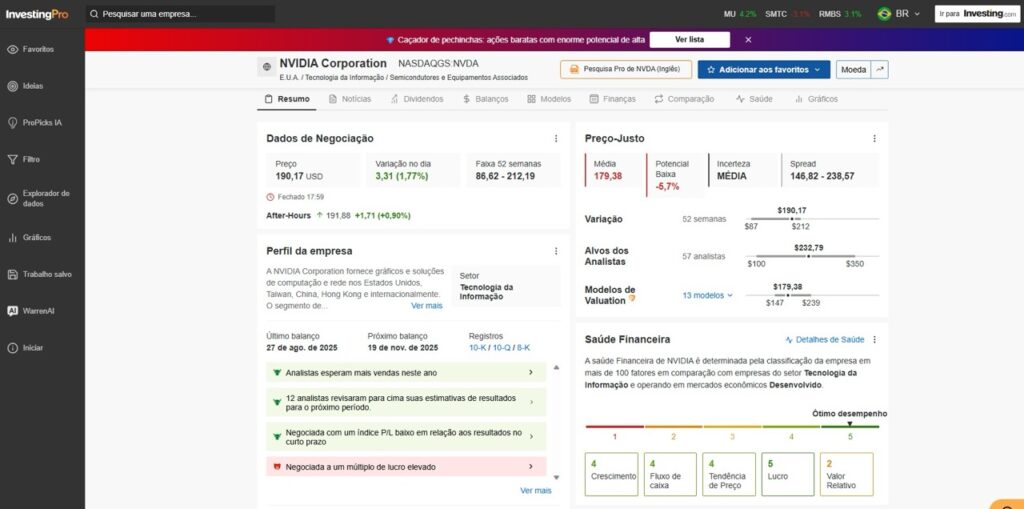The width and height of the screenshot is (1024, 509).
Task: Open the Adicionar aos favoritos dropdown arrow
Action: [x=817, y=69]
